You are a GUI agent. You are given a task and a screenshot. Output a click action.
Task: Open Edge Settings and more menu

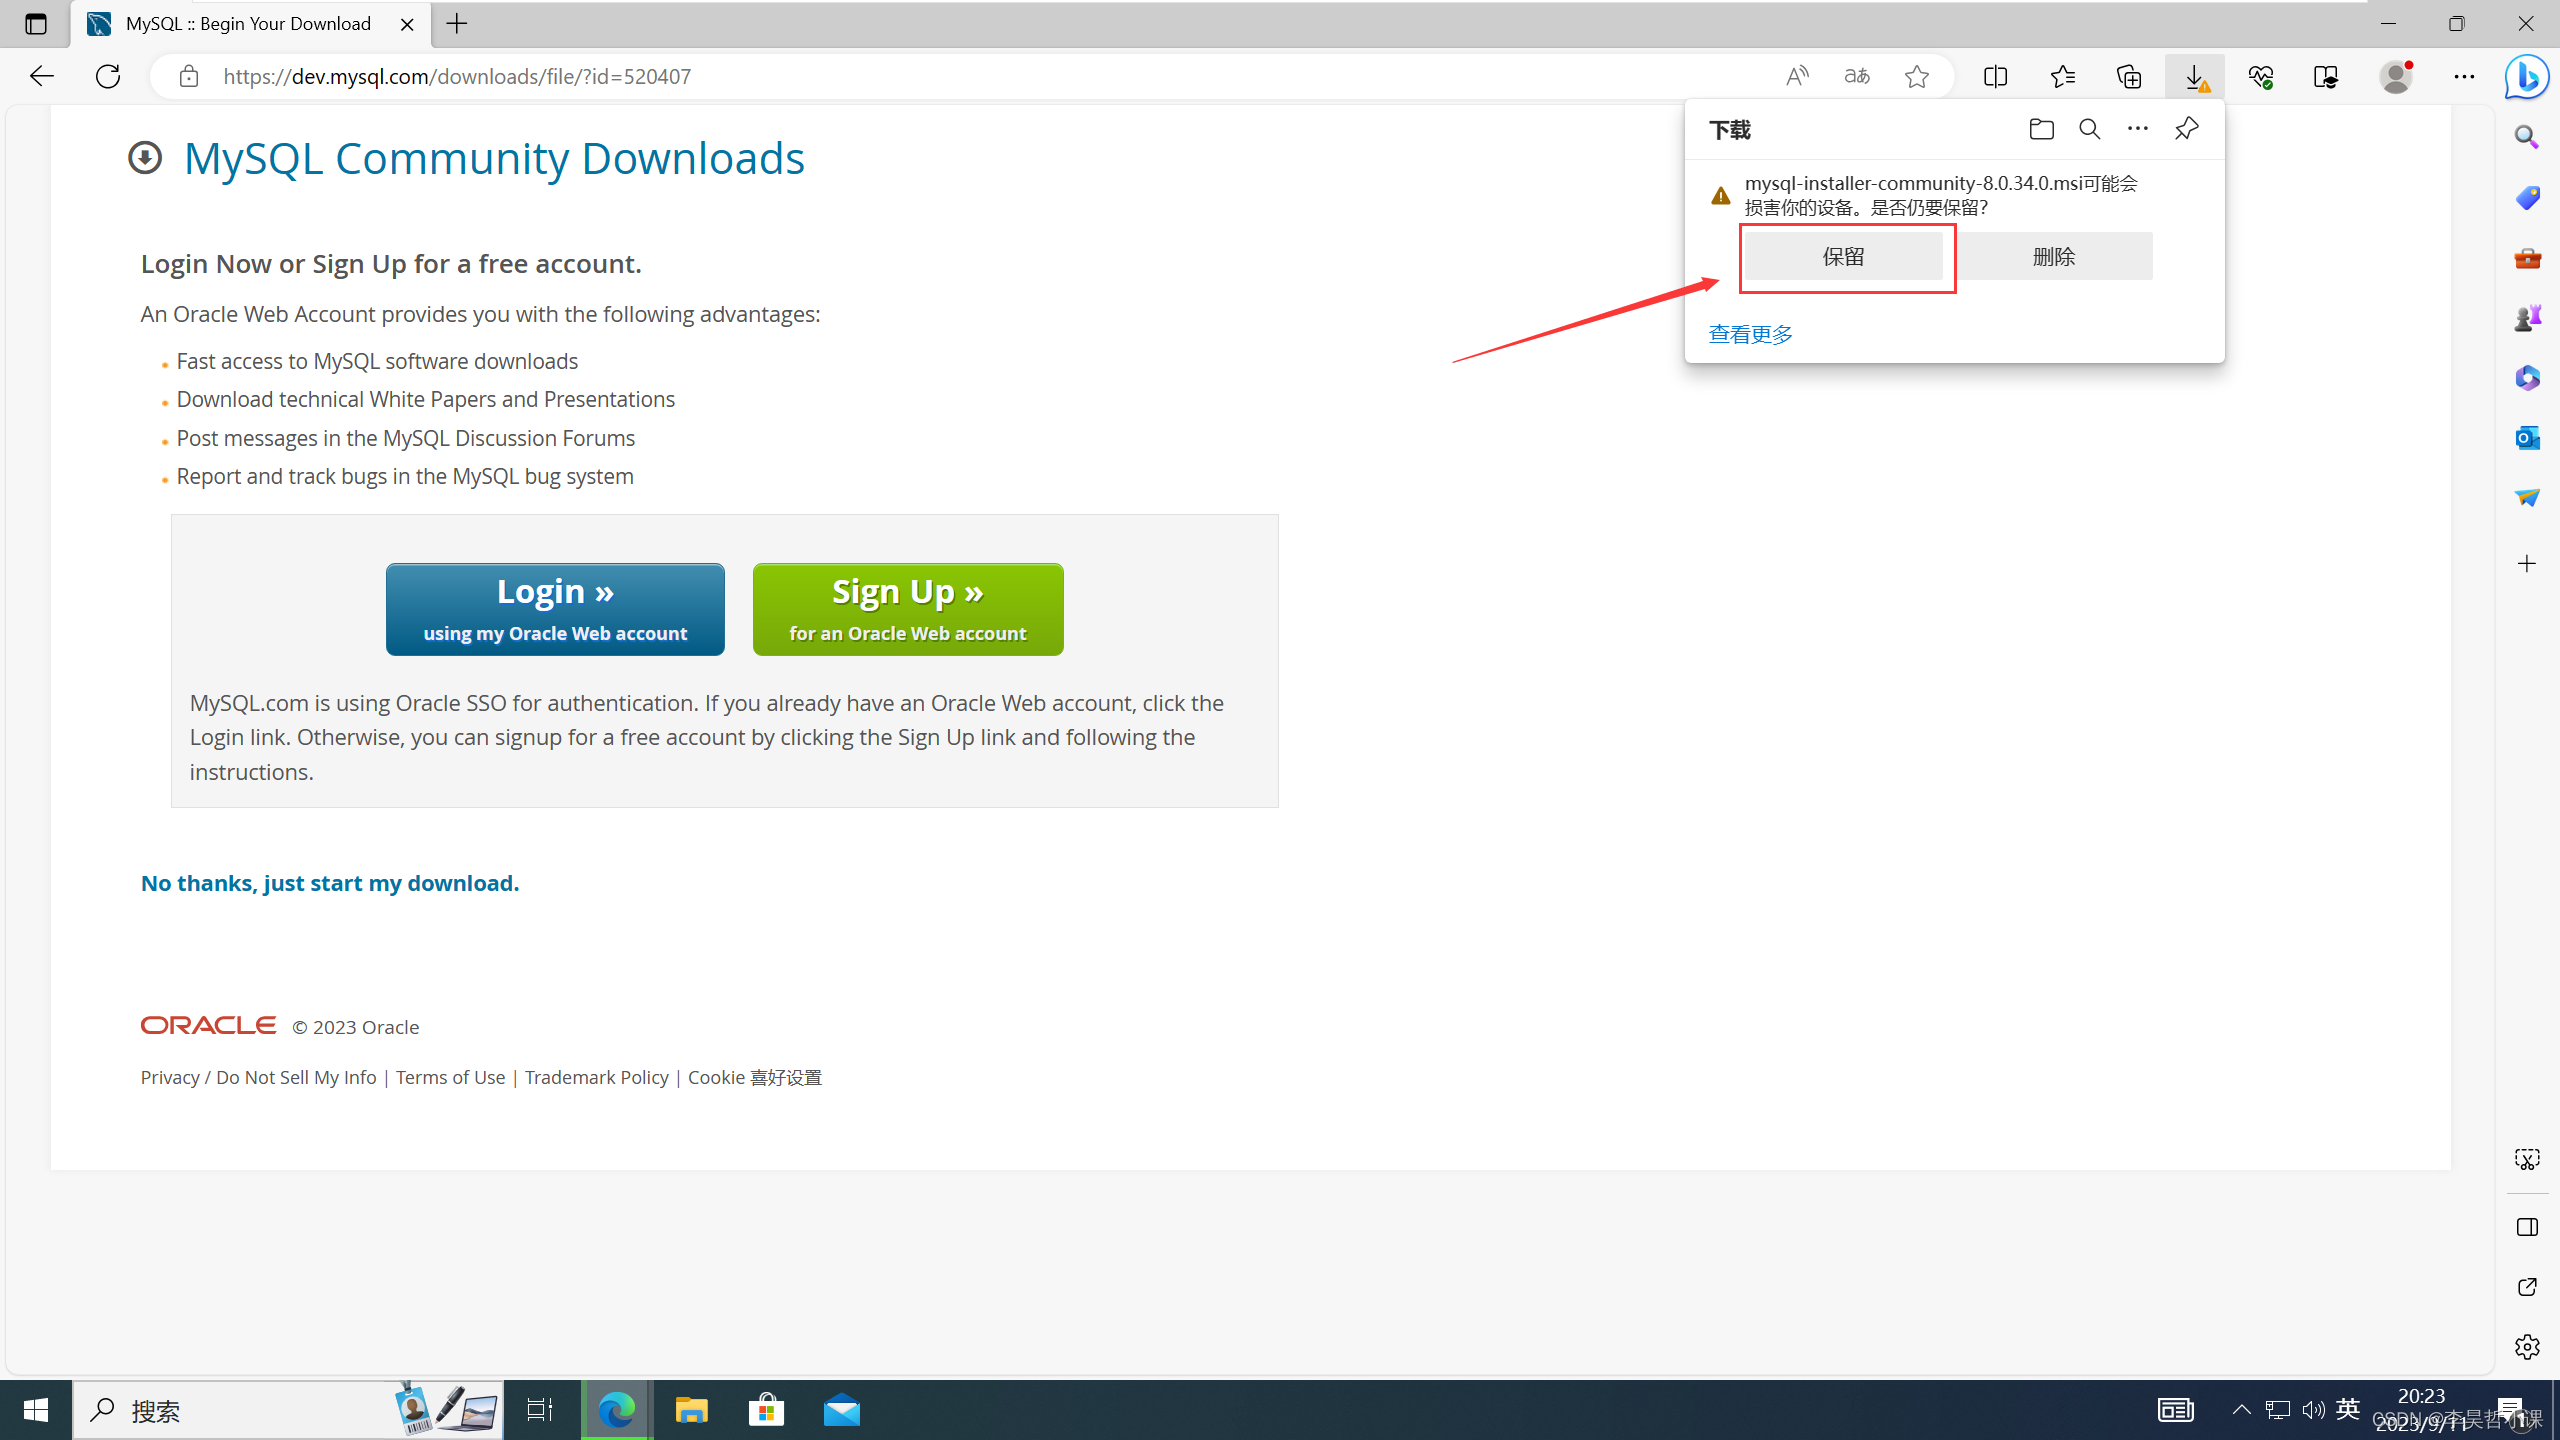tap(2464, 76)
